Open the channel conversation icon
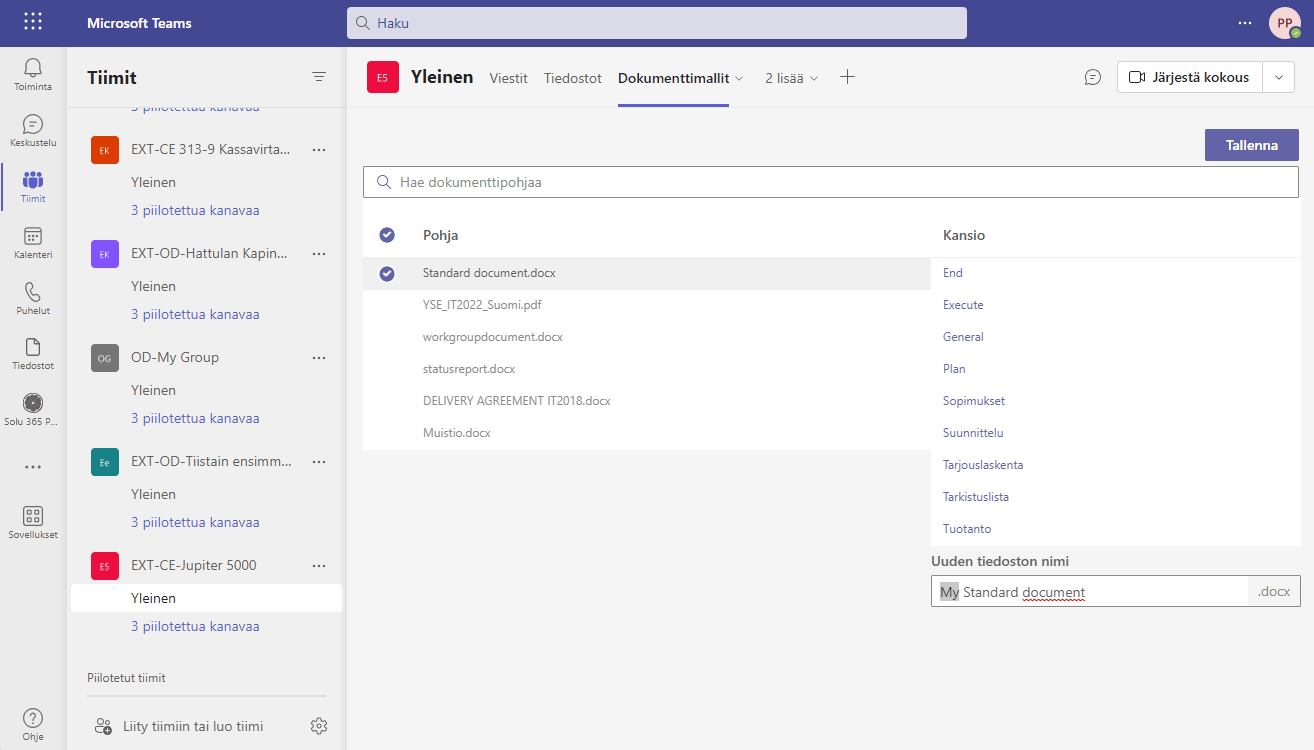The height and width of the screenshot is (750, 1314). point(1093,77)
